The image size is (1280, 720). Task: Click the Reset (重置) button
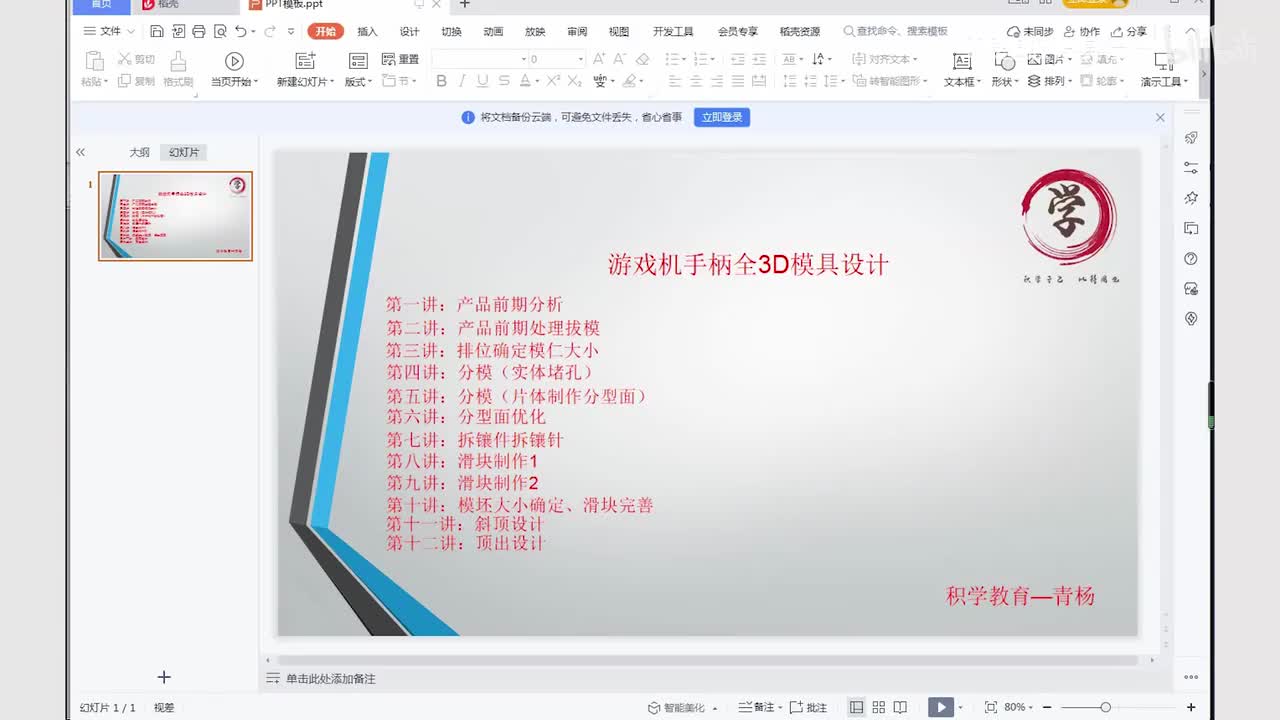click(400, 59)
